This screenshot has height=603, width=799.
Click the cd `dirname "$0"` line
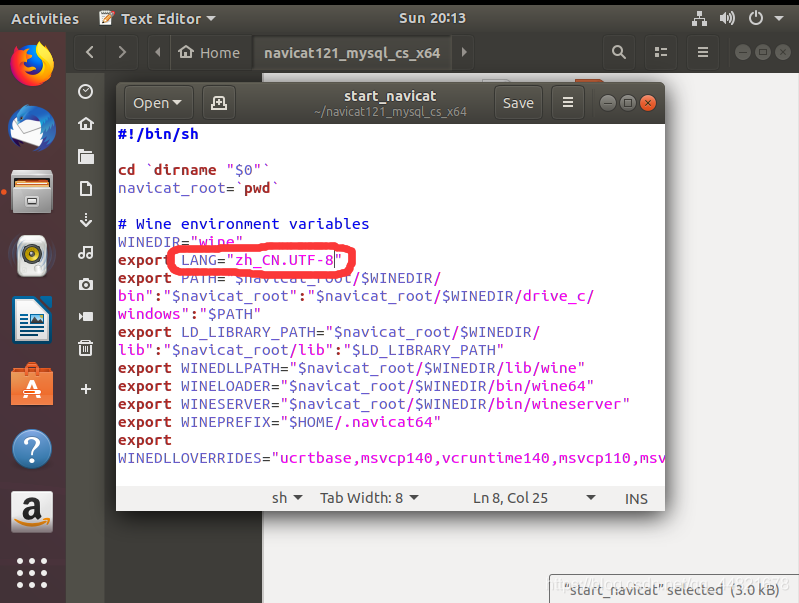coord(194,170)
